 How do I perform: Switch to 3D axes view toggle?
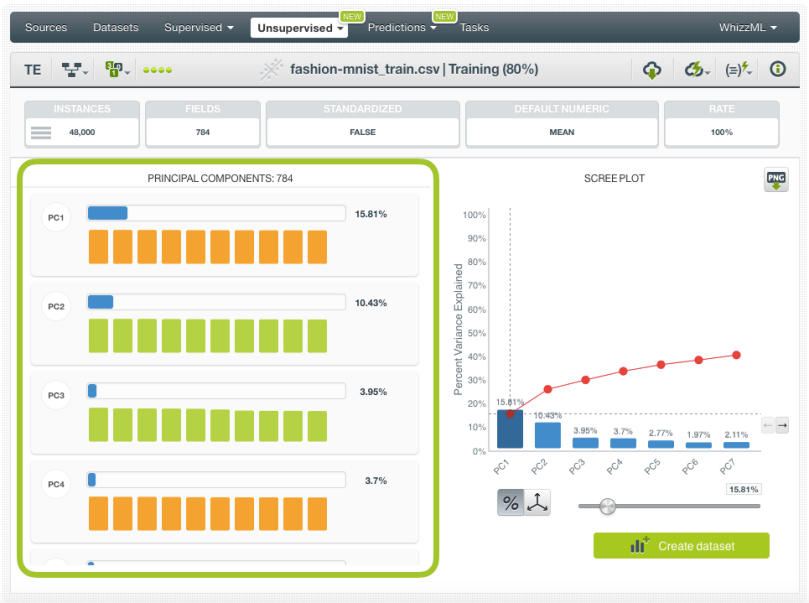tap(538, 503)
